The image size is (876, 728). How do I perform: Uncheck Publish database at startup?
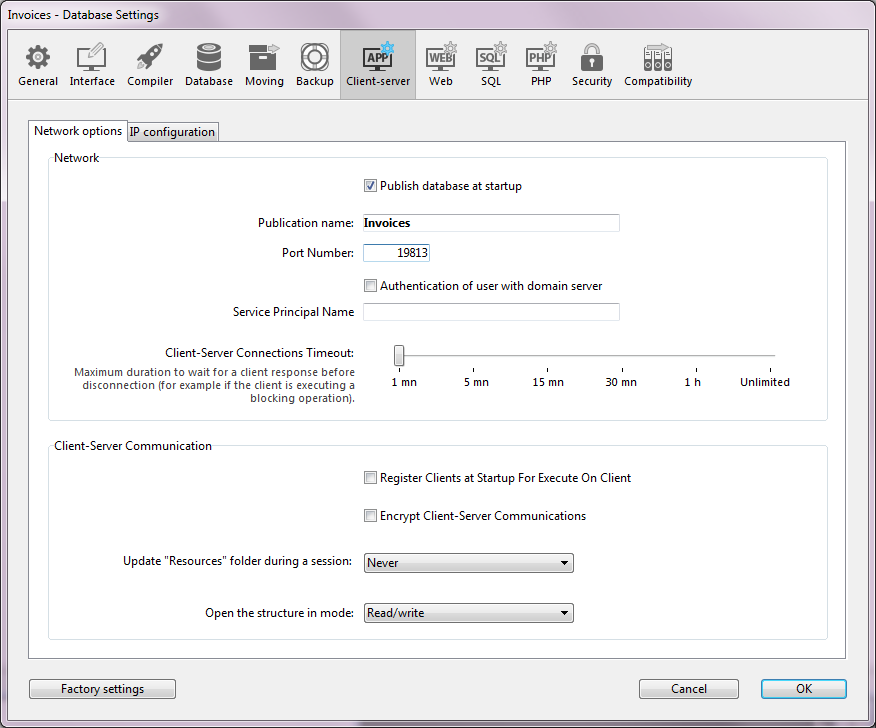tap(371, 186)
